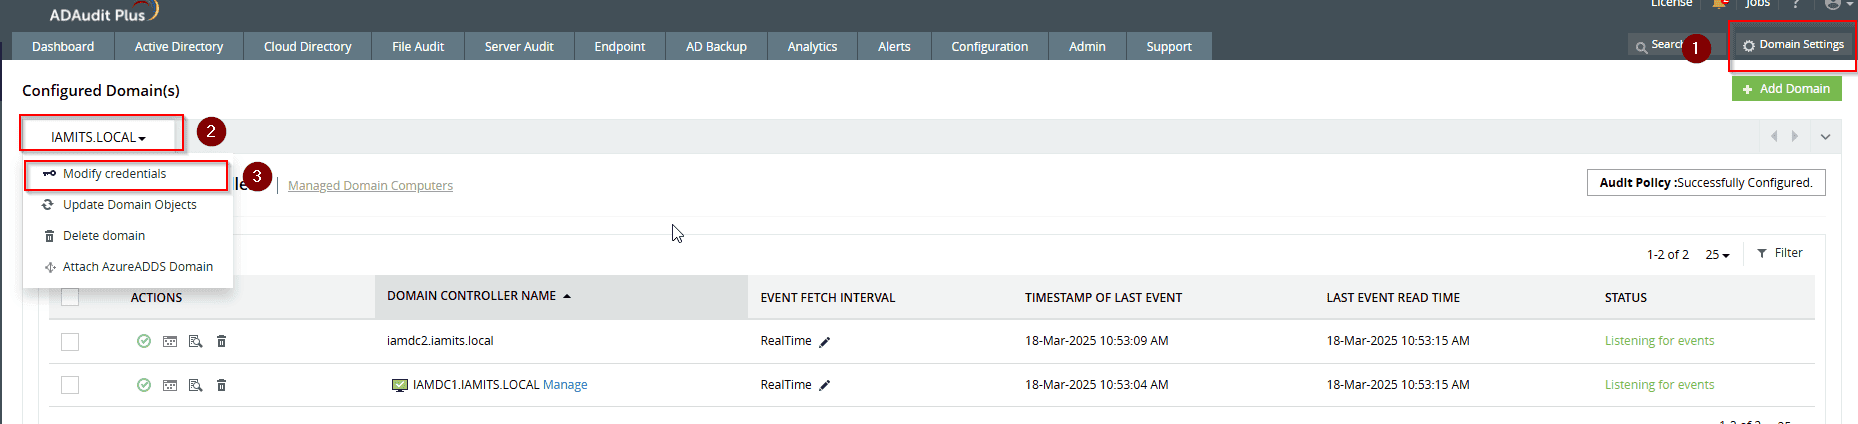
Task: Edit event fetch interval for iamdc2.iamits.local
Action: (x=825, y=342)
